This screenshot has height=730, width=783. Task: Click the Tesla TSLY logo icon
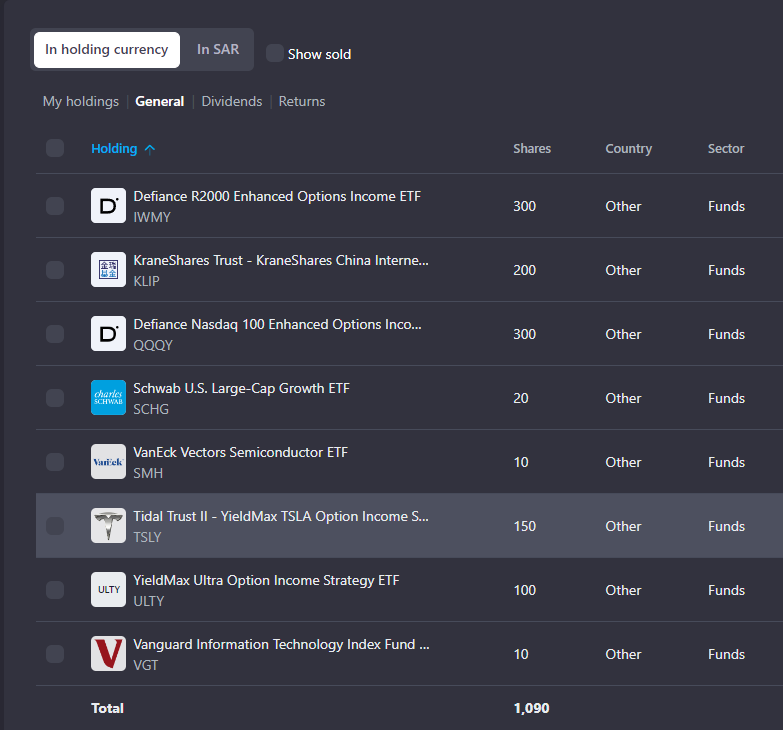click(x=108, y=525)
